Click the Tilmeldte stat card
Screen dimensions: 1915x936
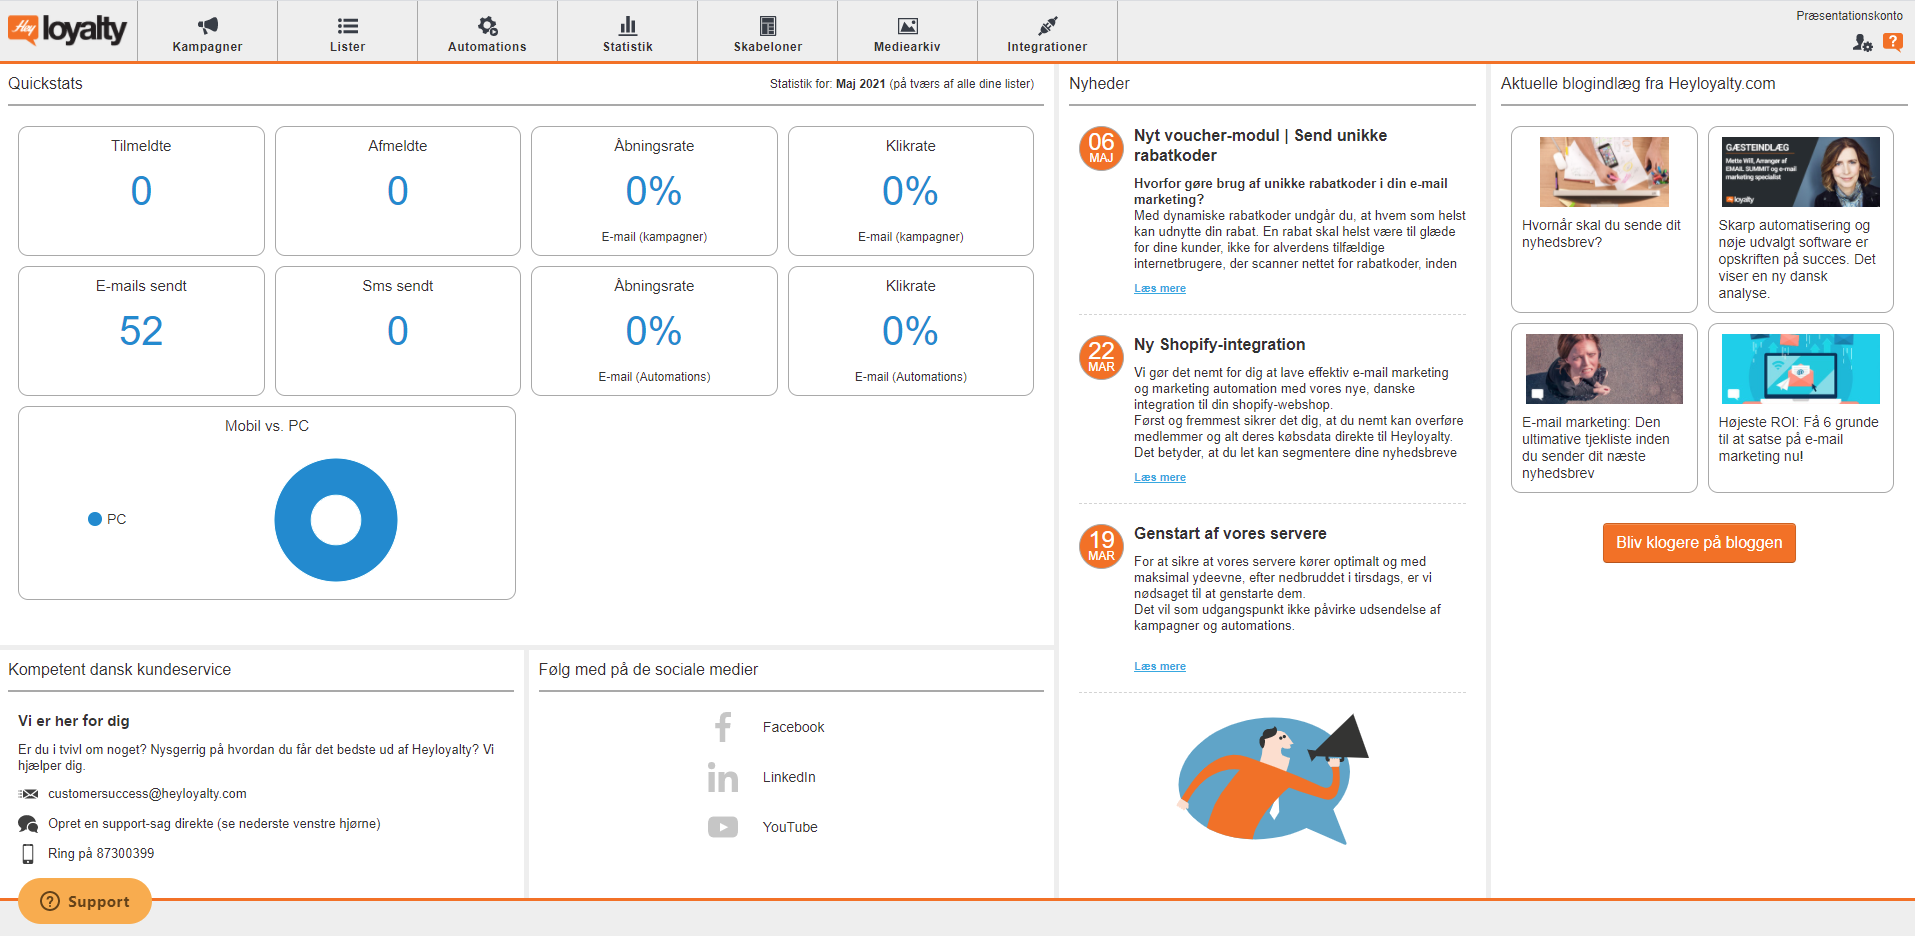click(141, 191)
